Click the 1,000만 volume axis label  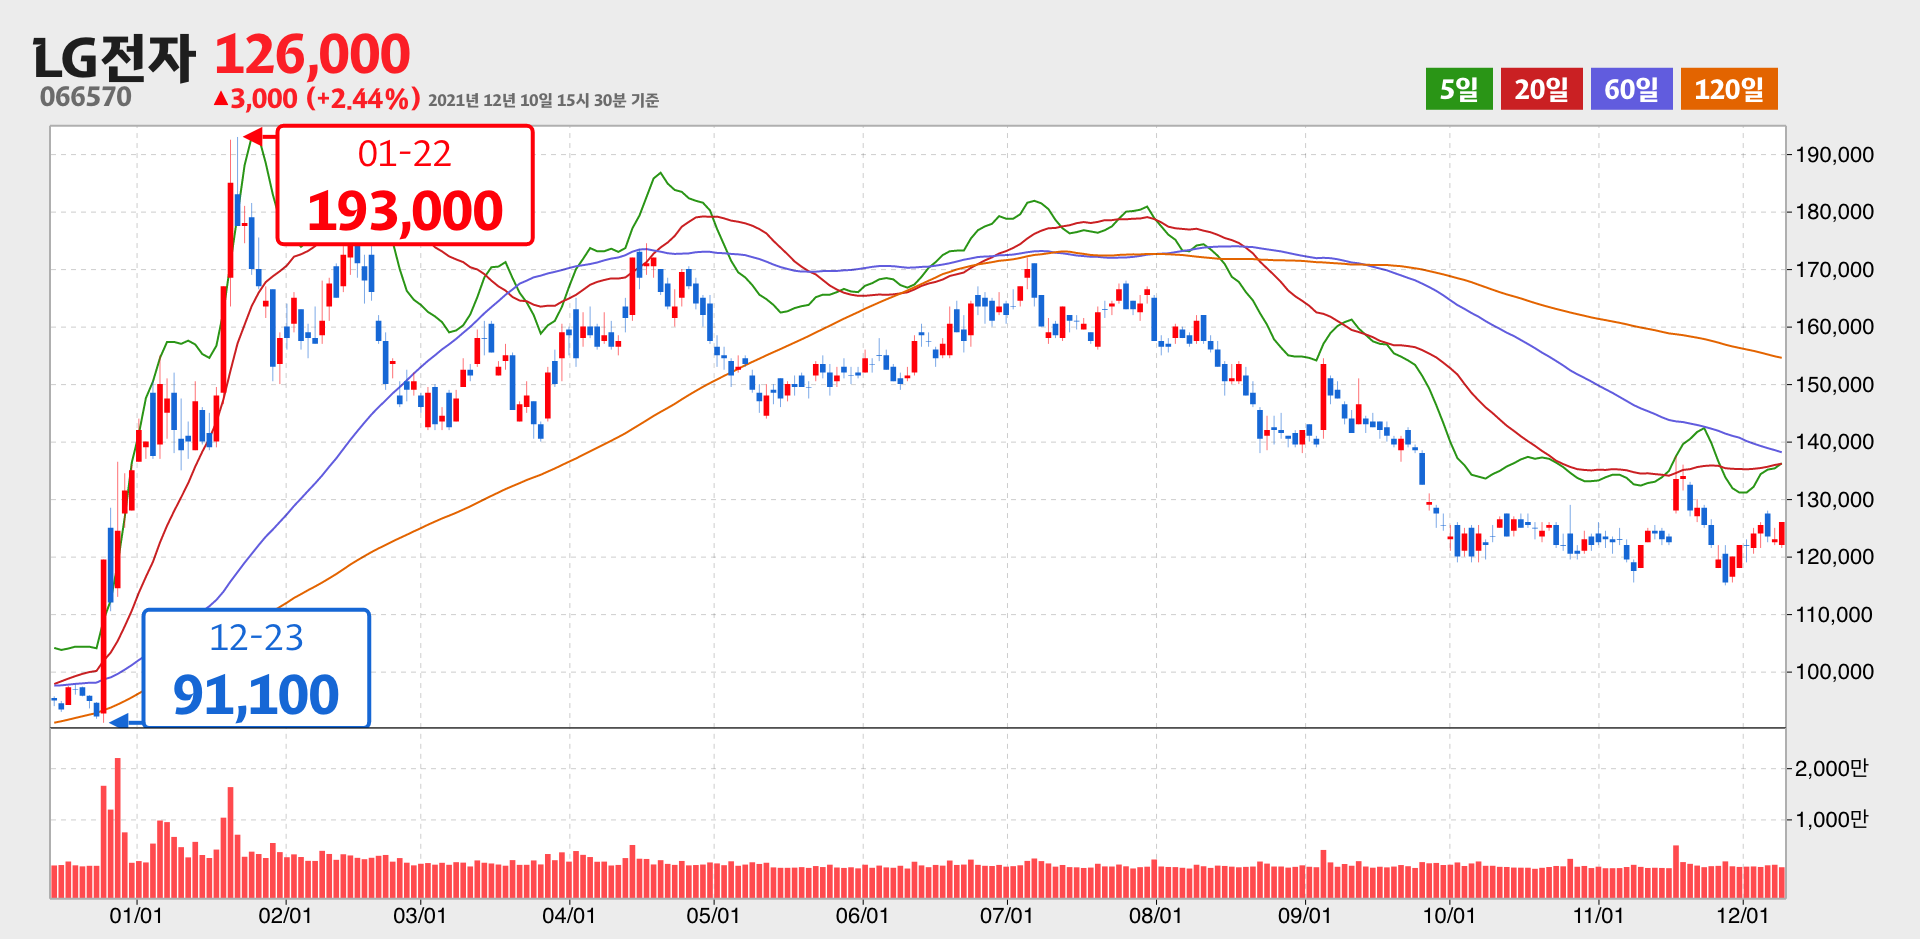coord(1831,820)
